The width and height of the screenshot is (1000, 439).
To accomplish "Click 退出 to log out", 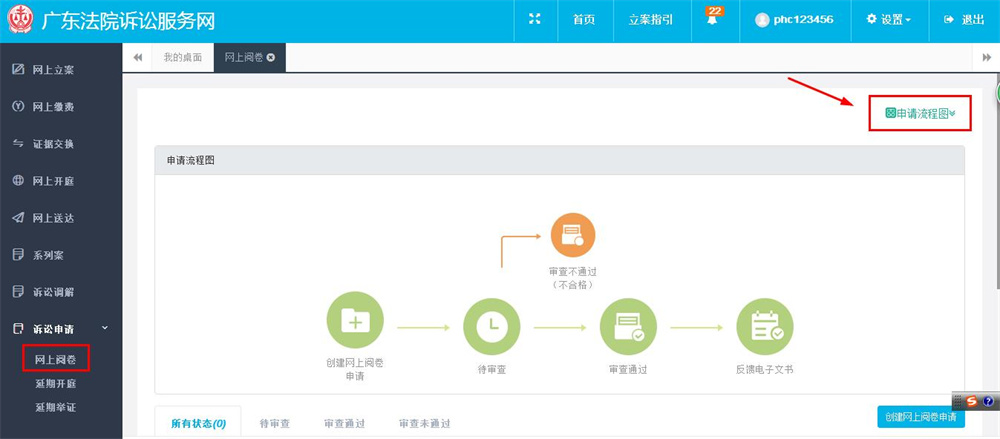I will pos(965,20).
